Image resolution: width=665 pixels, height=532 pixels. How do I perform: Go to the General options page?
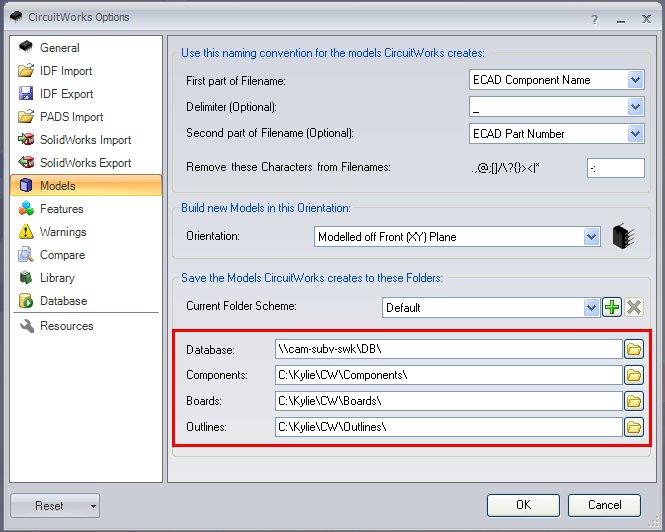pyautogui.click(x=86, y=47)
